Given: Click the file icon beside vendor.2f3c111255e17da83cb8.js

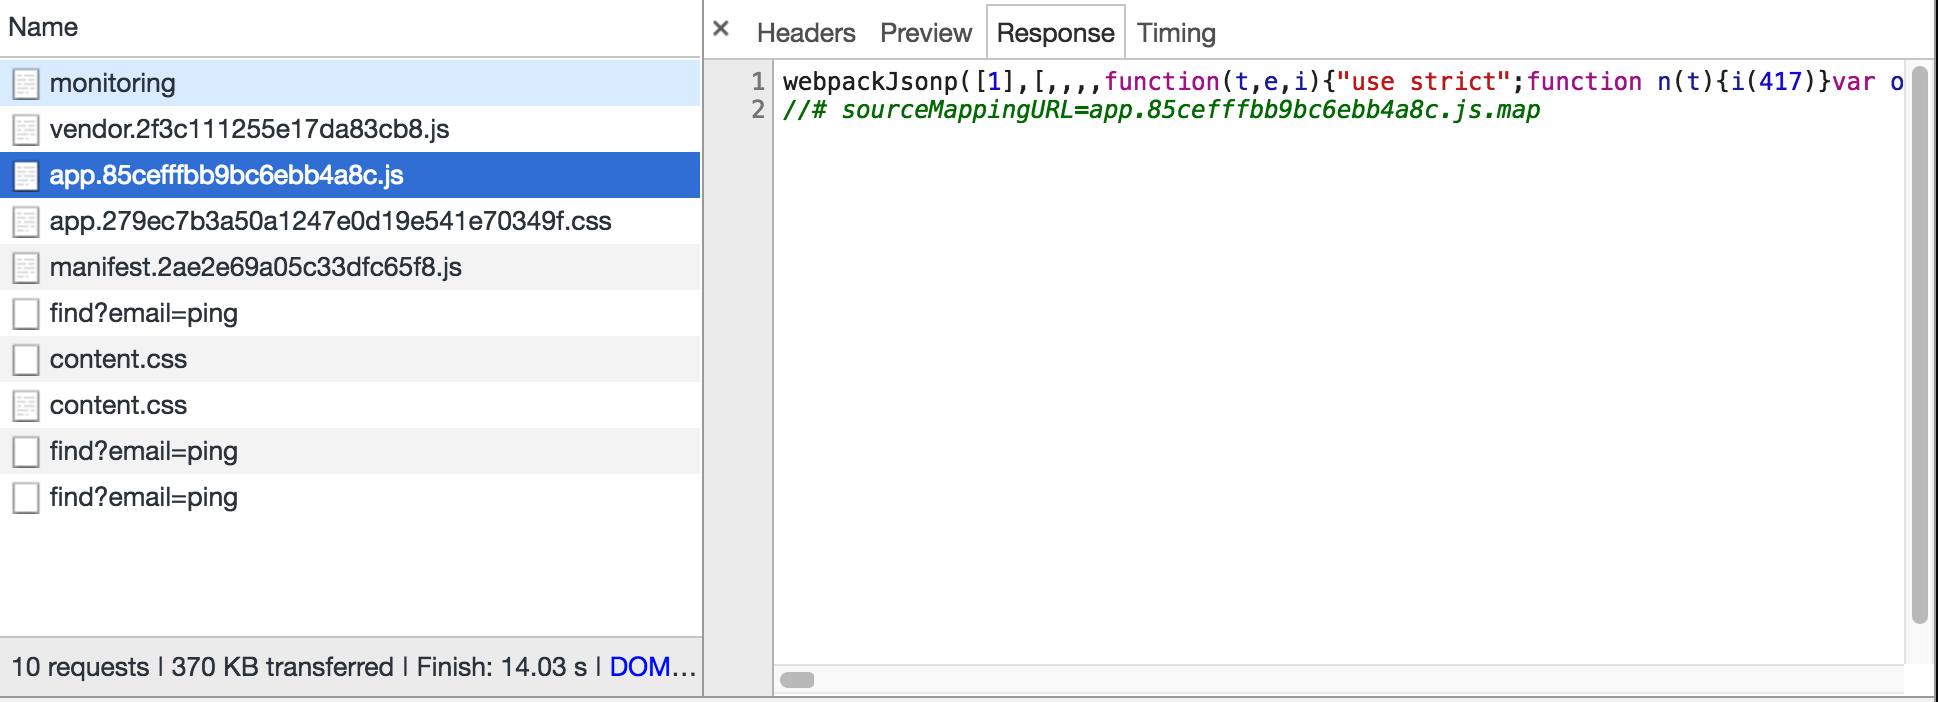Looking at the screenshot, I should coord(26,129).
